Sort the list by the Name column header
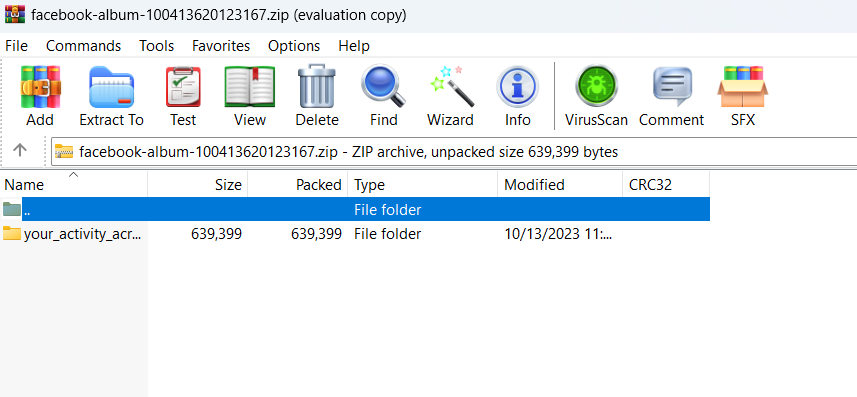The height and width of the screenshot is (397, 857). coord(74,185)
